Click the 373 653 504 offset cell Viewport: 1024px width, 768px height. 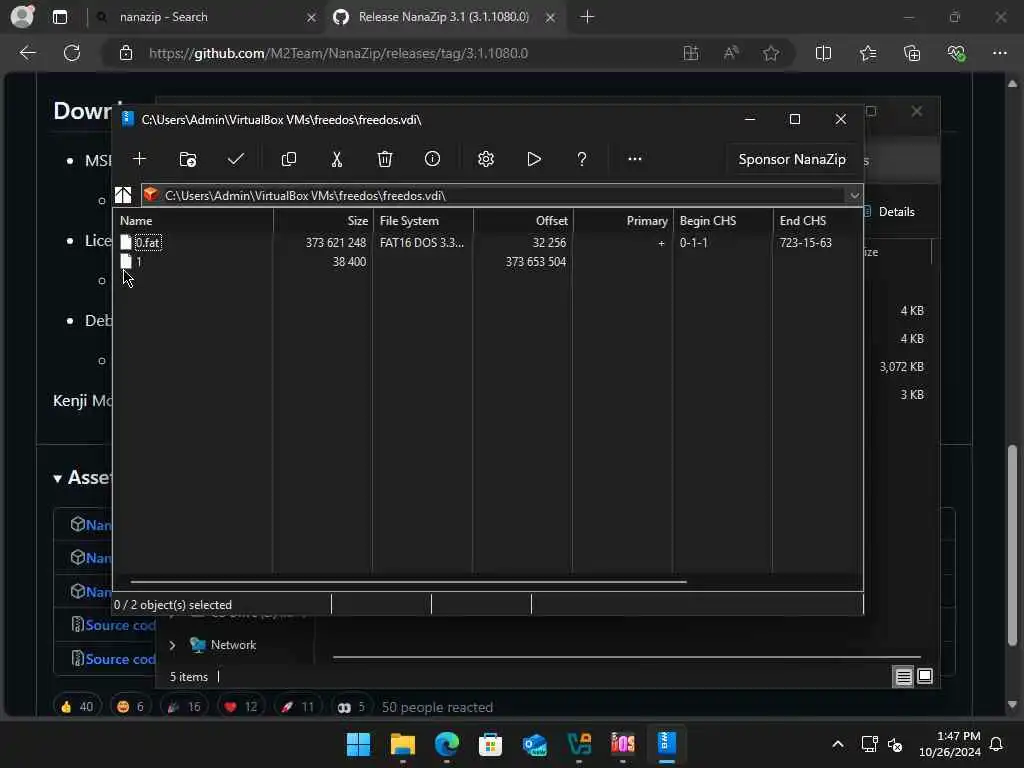coord(536,261)
